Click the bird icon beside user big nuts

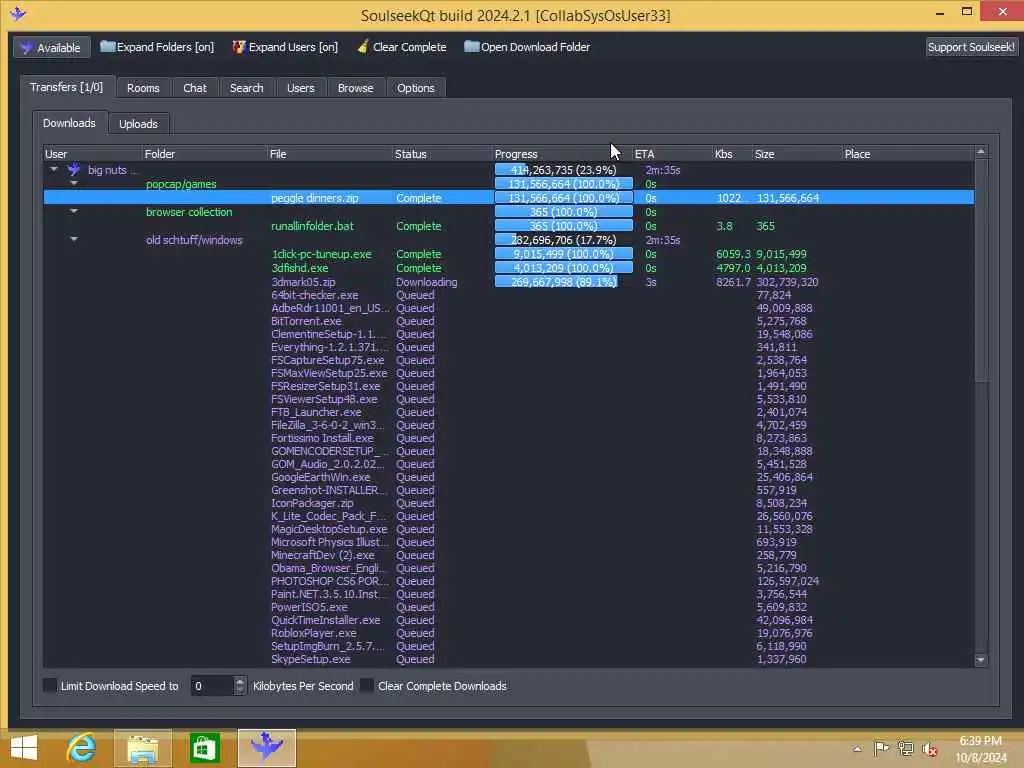[74, 170]
